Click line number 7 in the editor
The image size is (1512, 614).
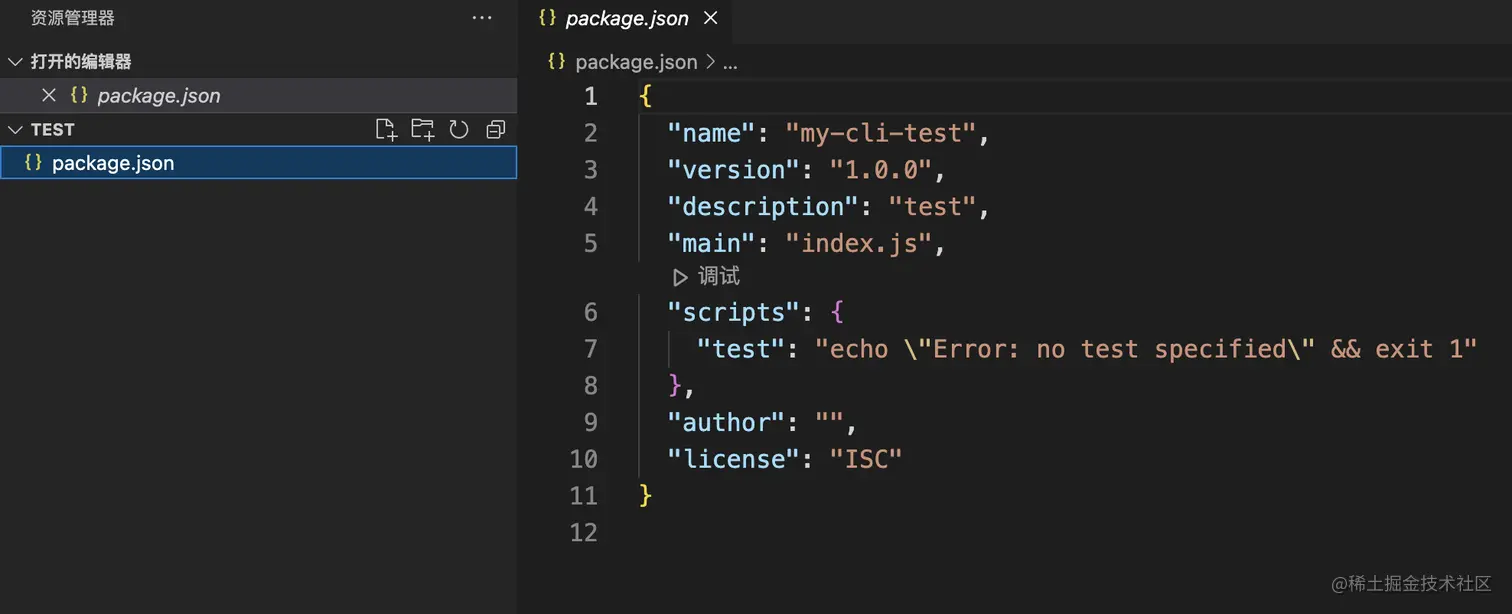pos(590,348)
